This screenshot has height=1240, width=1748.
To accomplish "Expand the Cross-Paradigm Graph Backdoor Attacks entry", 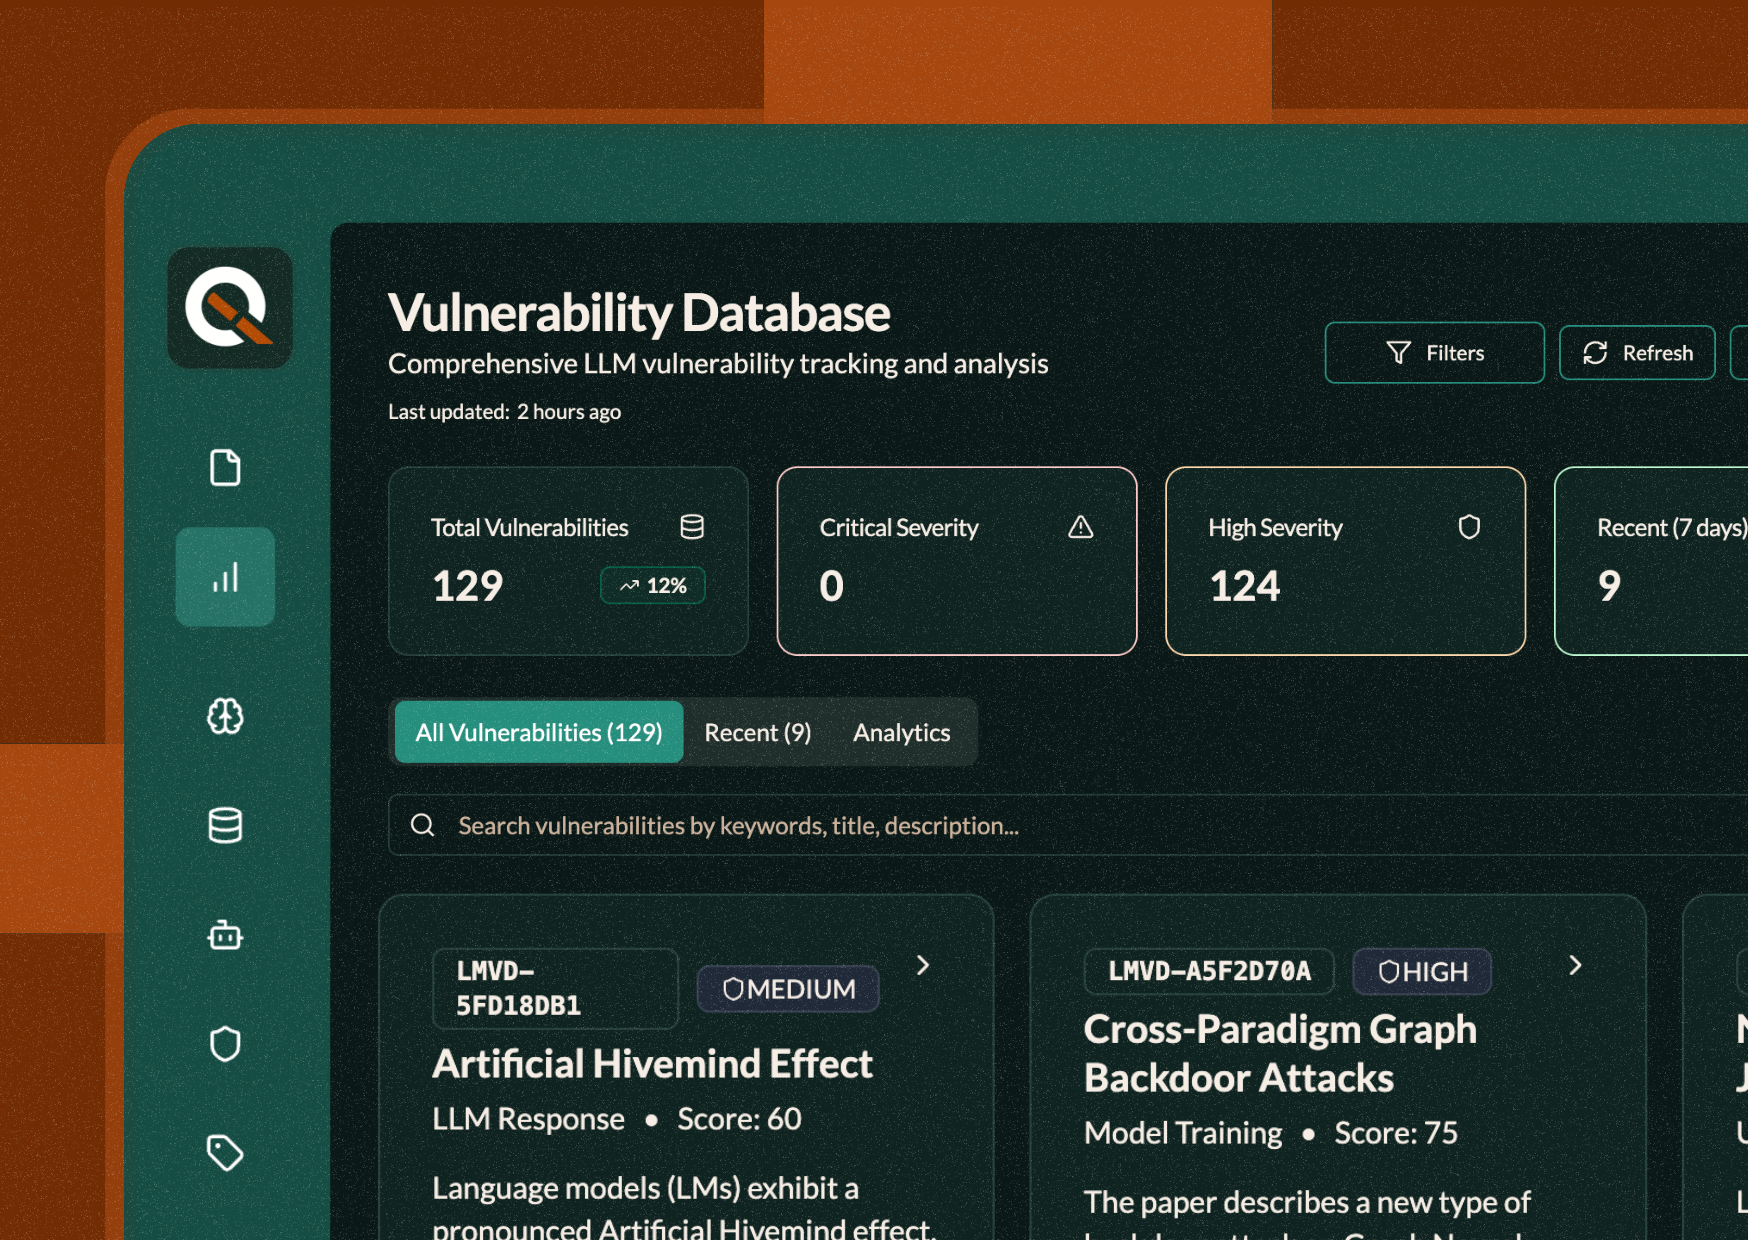I will pyautogui.click(x=1575, y=966).
